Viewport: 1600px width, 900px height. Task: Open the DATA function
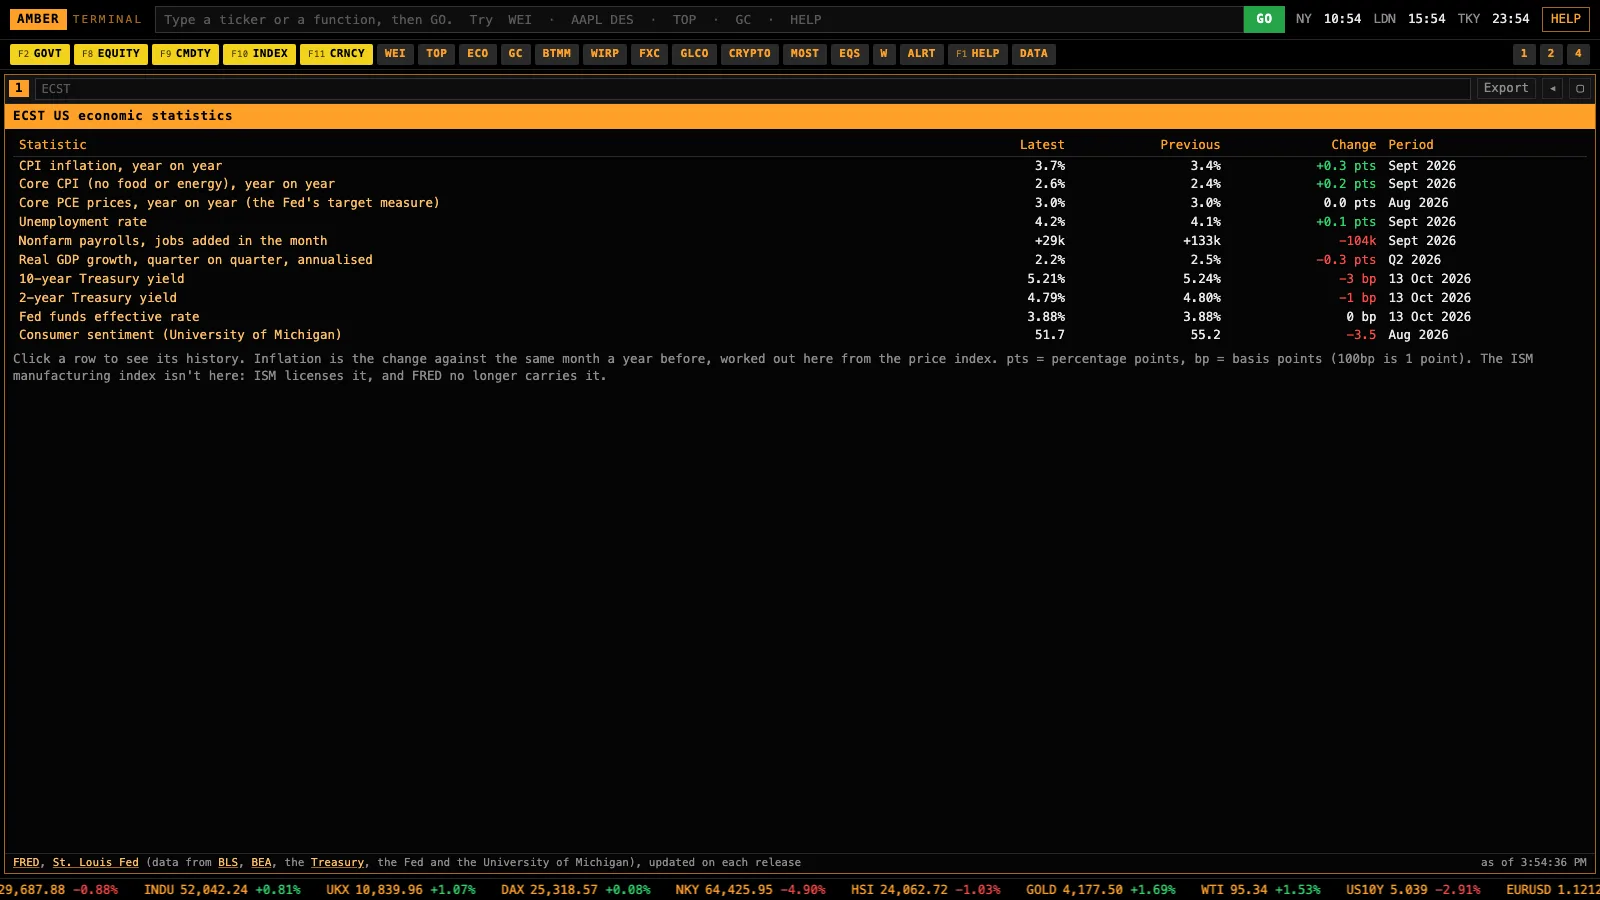[1034, 54]
